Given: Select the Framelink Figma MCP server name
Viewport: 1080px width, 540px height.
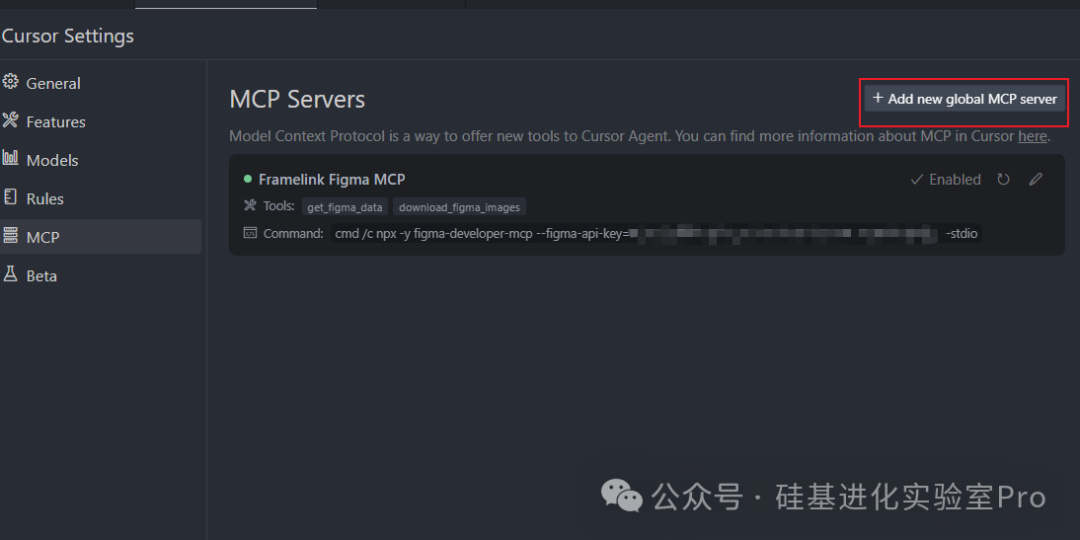Looking at the screenshot, I should 331,180.
